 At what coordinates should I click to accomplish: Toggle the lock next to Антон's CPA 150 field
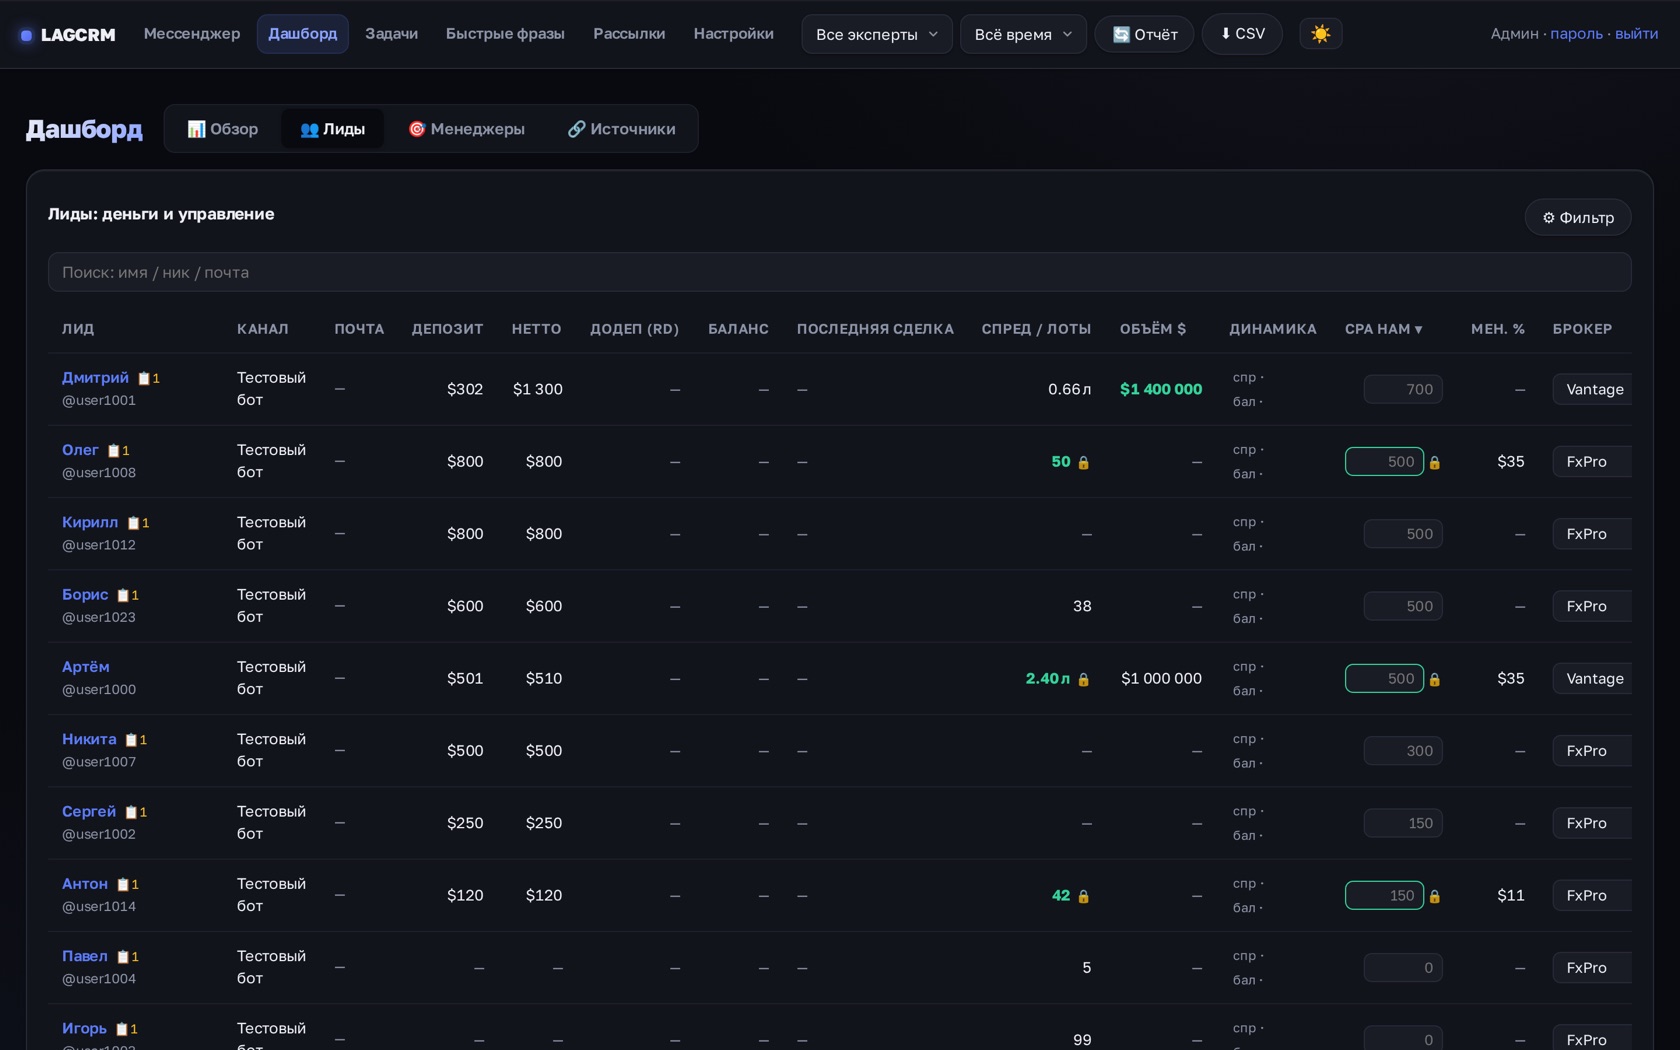[1435, 896]
